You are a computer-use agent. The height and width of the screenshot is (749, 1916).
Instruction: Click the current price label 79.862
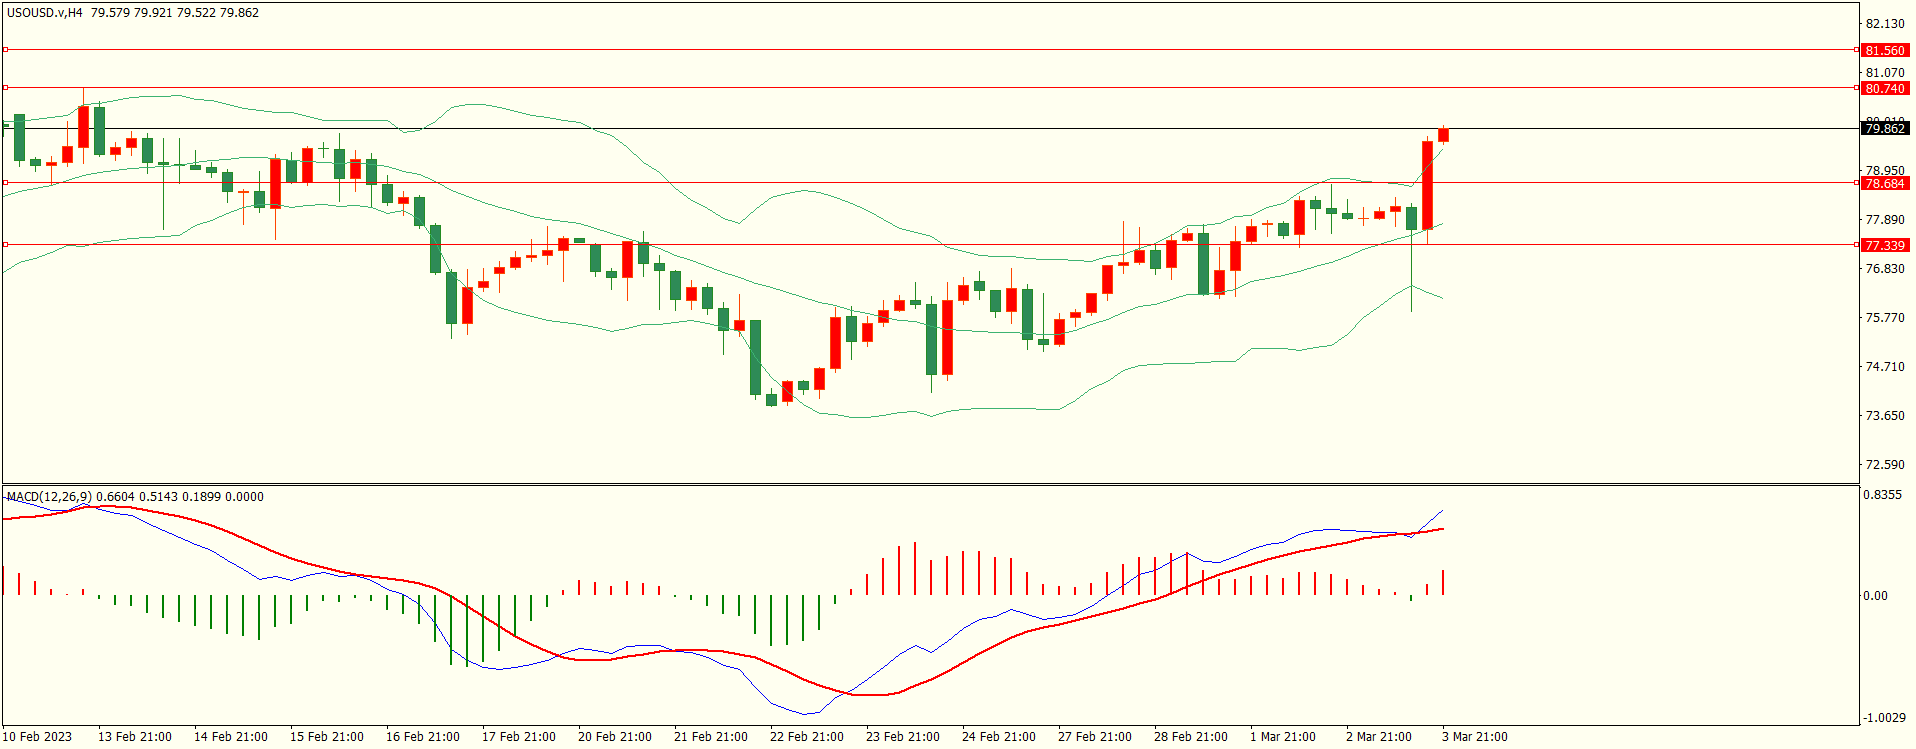[1884, 128]
